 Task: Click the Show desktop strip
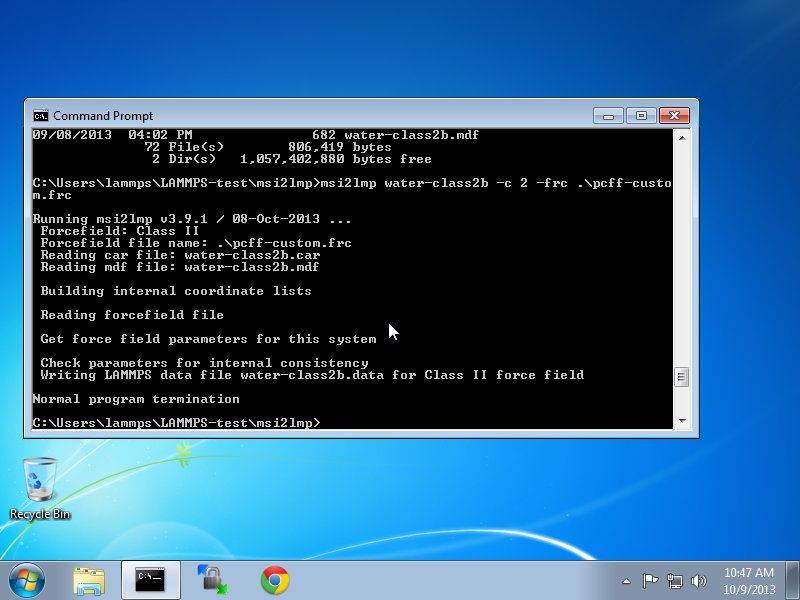click(x=792, y=580)
